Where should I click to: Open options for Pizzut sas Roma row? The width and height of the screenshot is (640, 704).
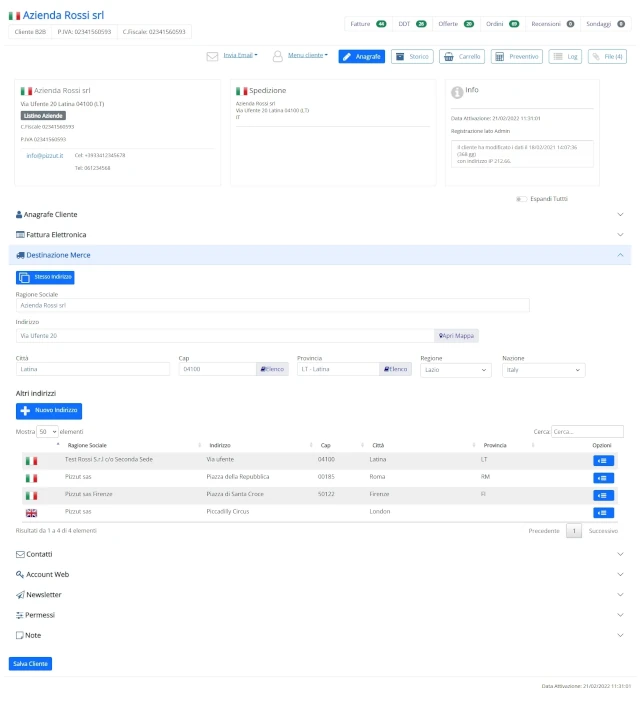click(603, 478)
